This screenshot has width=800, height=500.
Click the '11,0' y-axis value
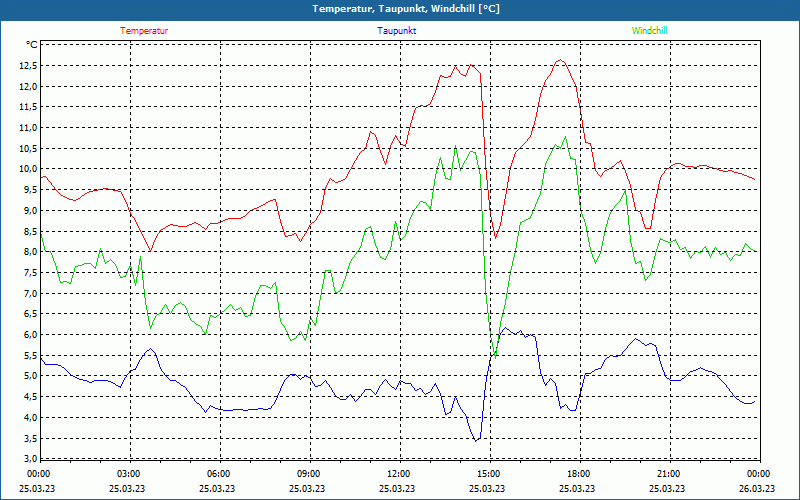(x=28, y=128)
